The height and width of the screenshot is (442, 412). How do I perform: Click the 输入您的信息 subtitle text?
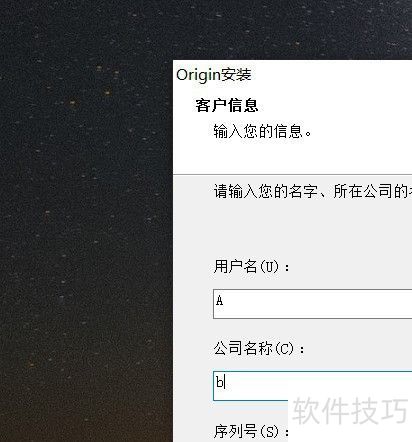point(262,131)
